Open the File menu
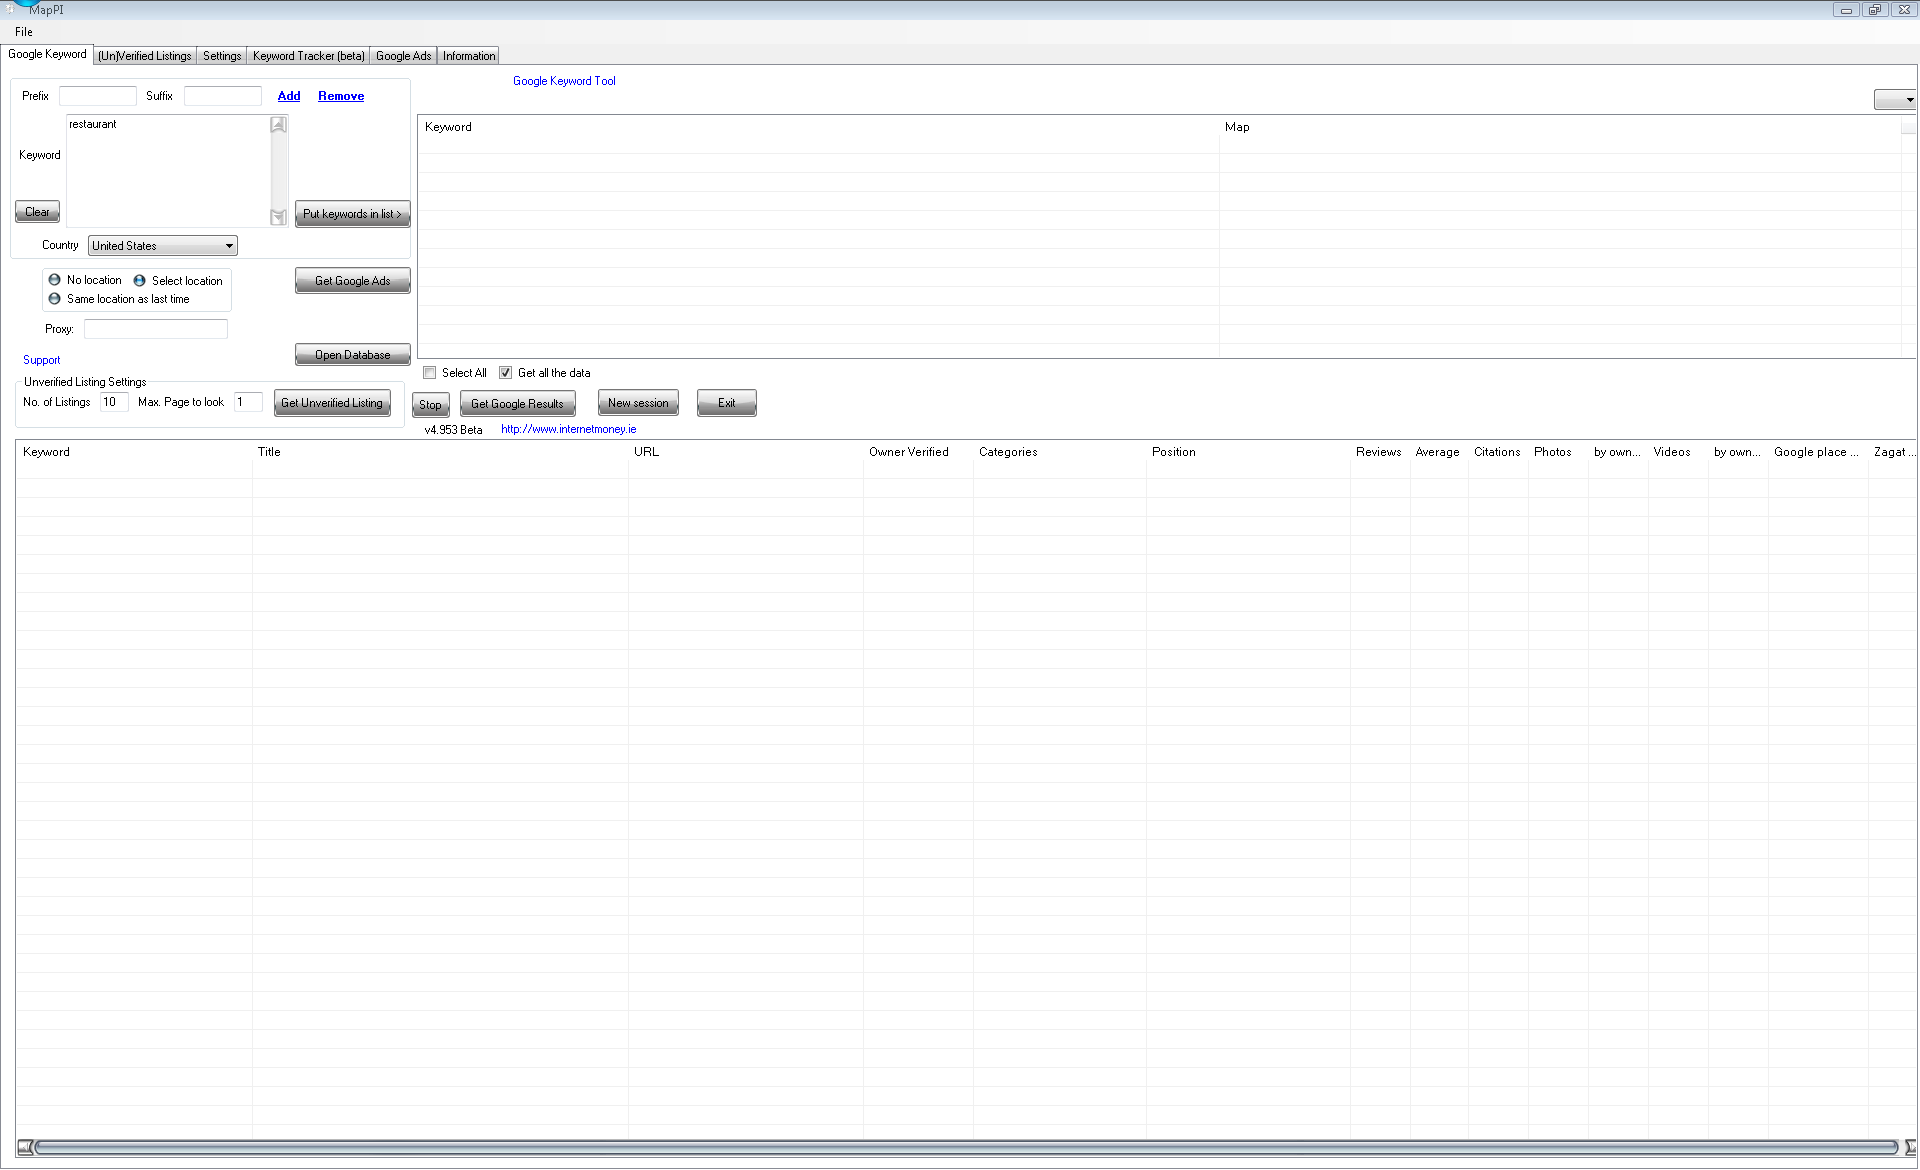The width and height of the screenshot is (1920, 1170). coord(24,32)
